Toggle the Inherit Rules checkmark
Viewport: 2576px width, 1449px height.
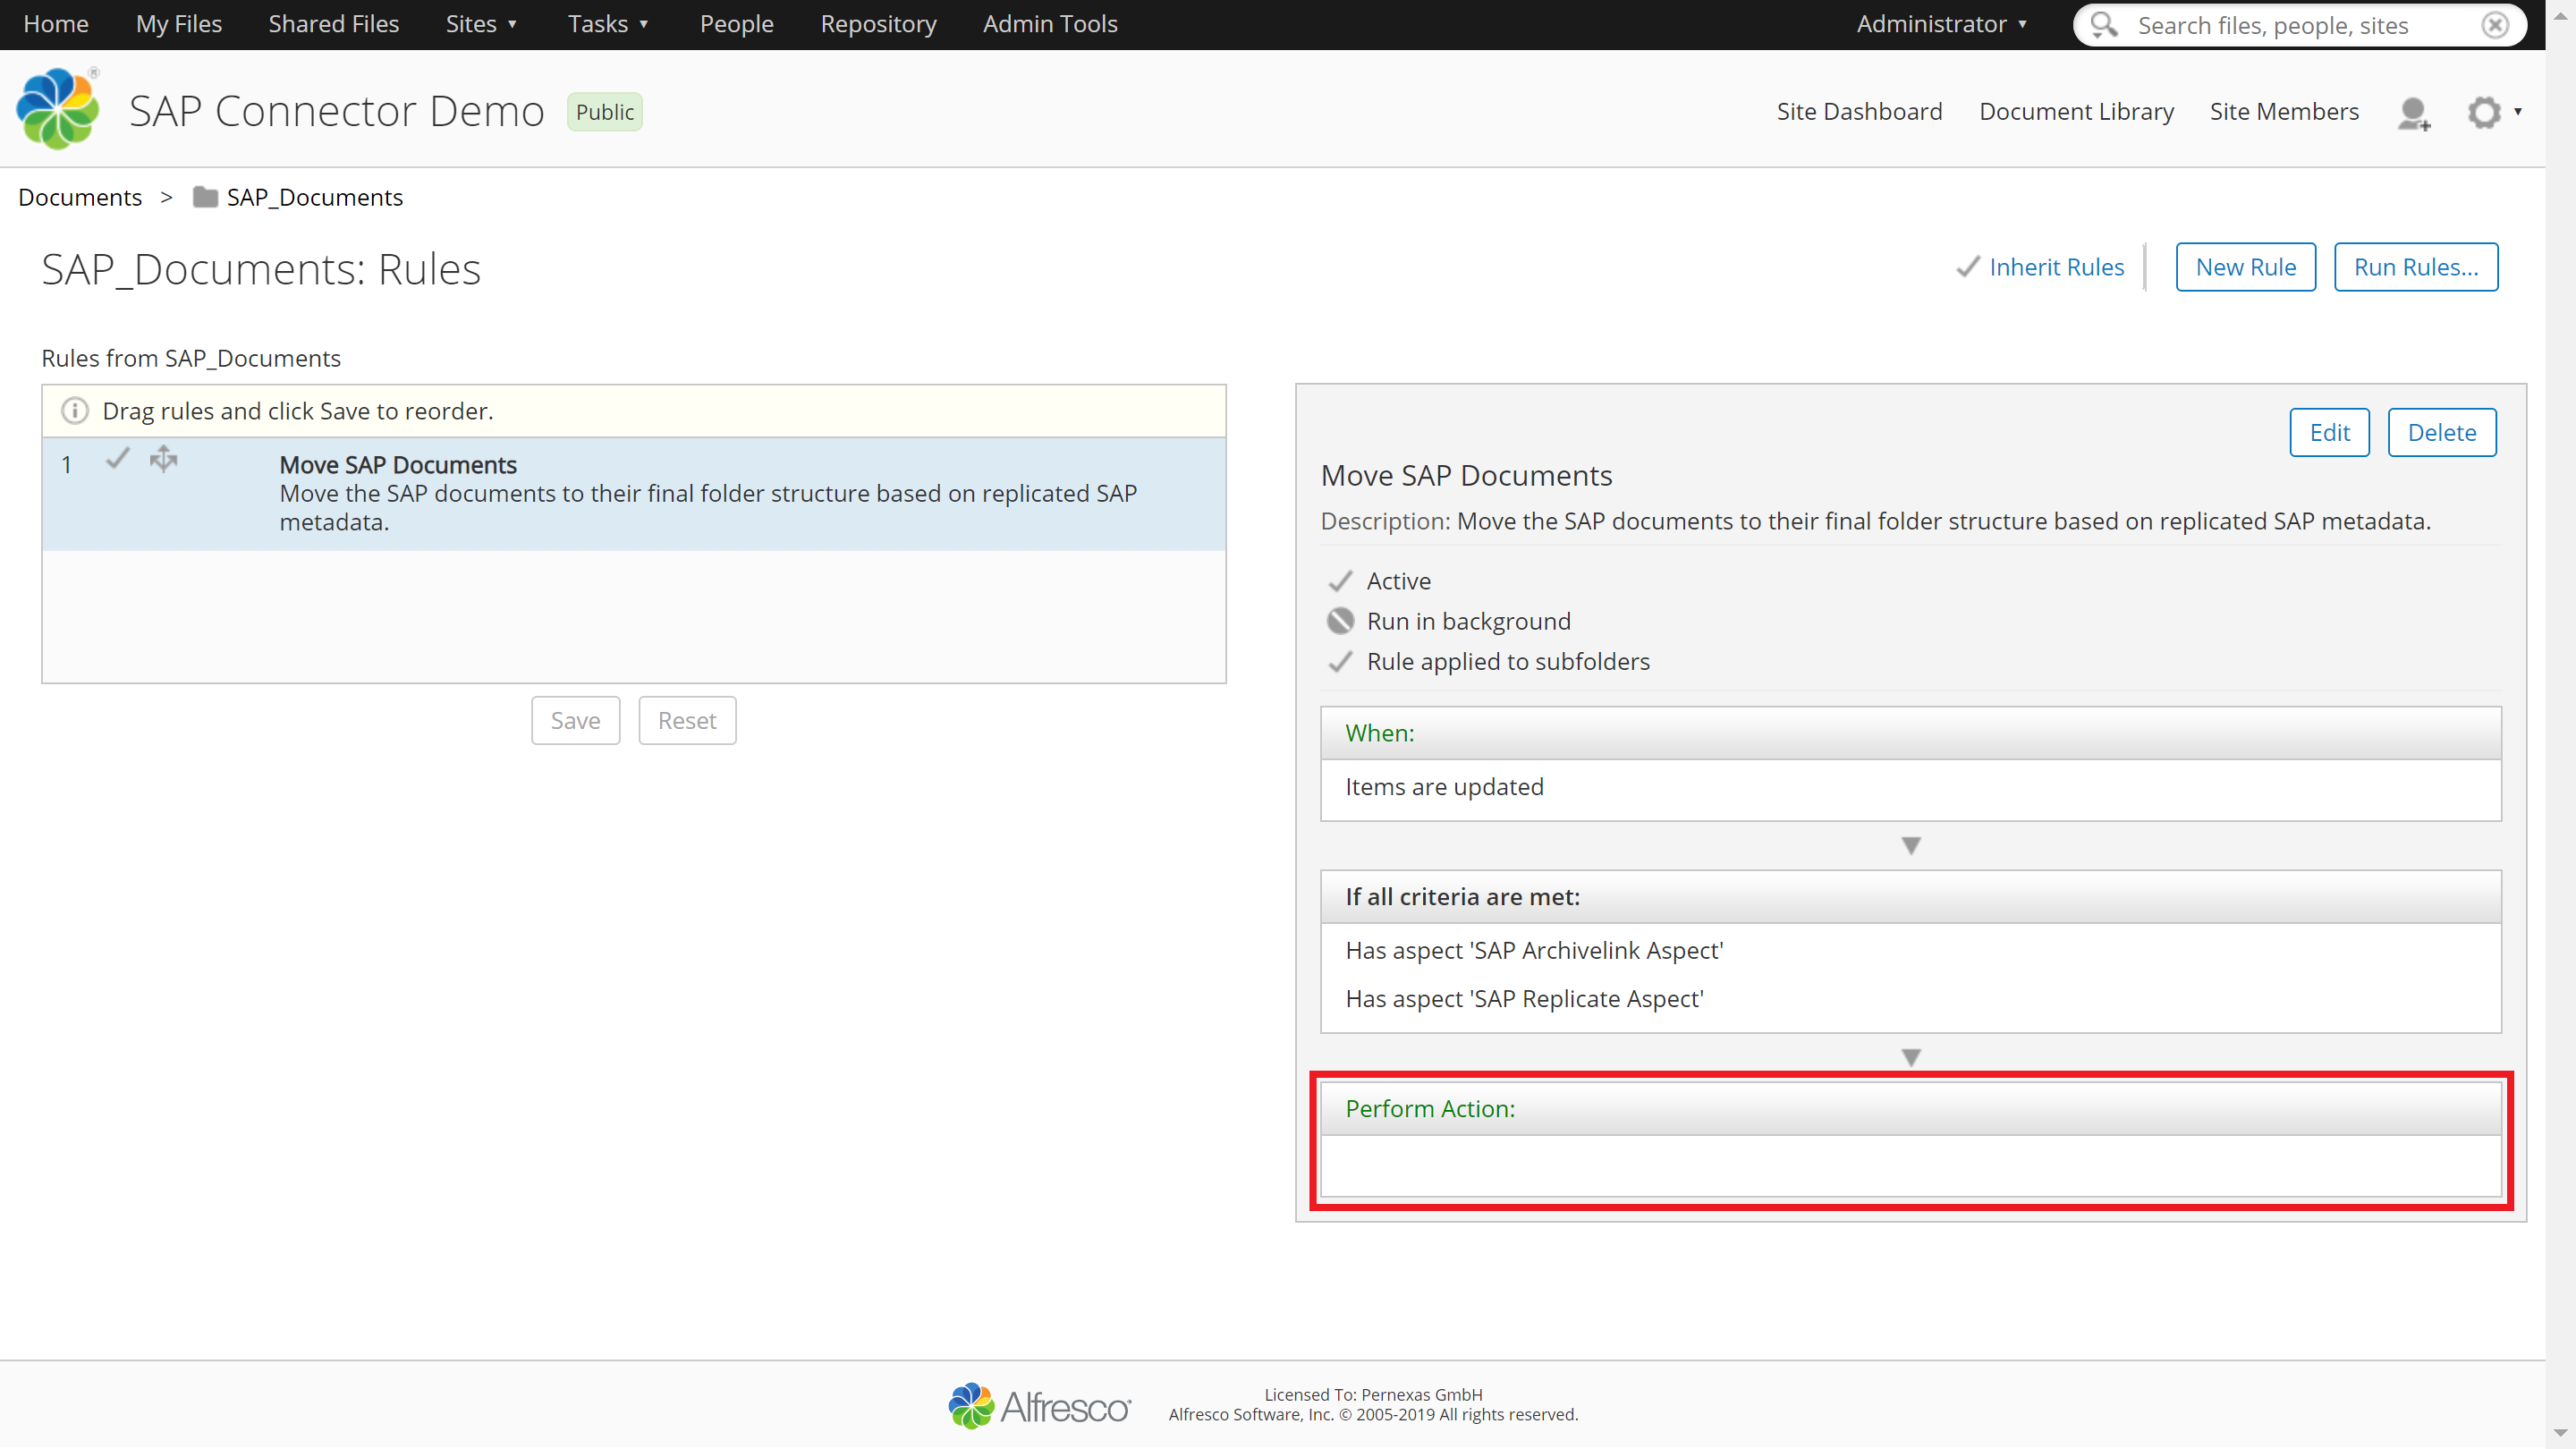1967,267
